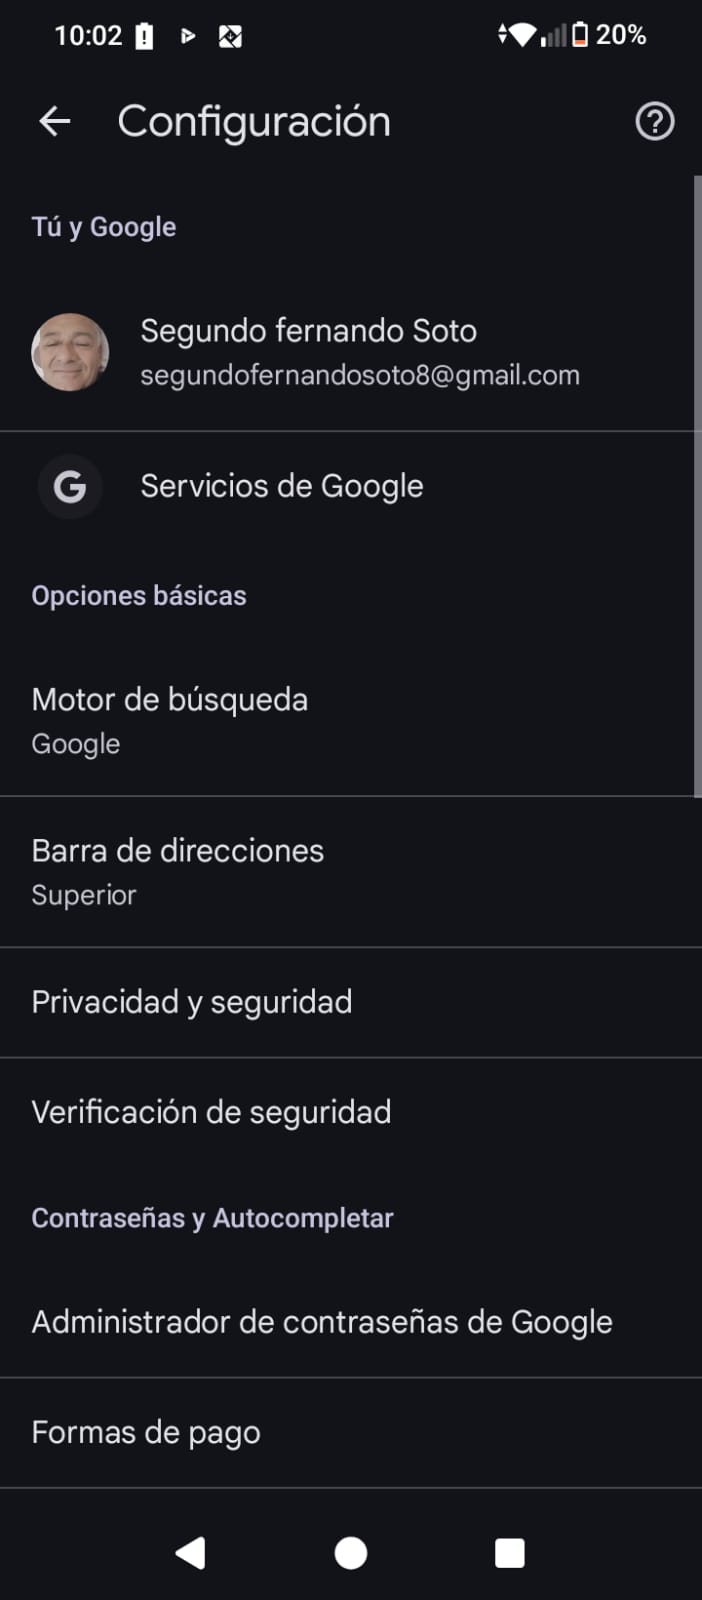The height and width of the screenshot is (1600, 702).
Task: Open Administrador de contraseñas de Google
Action: click(x=322, y=1322)
